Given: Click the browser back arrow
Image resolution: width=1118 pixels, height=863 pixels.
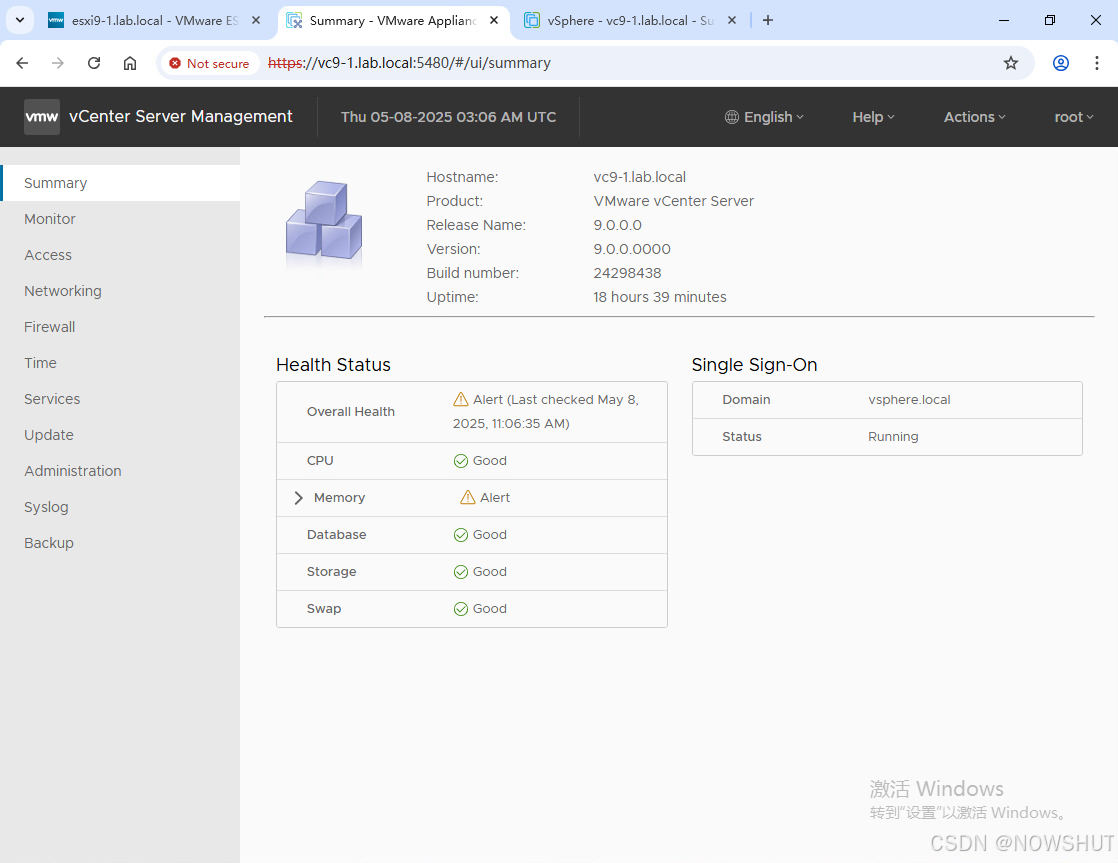Looking at the screenshot, I should click(22, 63).
